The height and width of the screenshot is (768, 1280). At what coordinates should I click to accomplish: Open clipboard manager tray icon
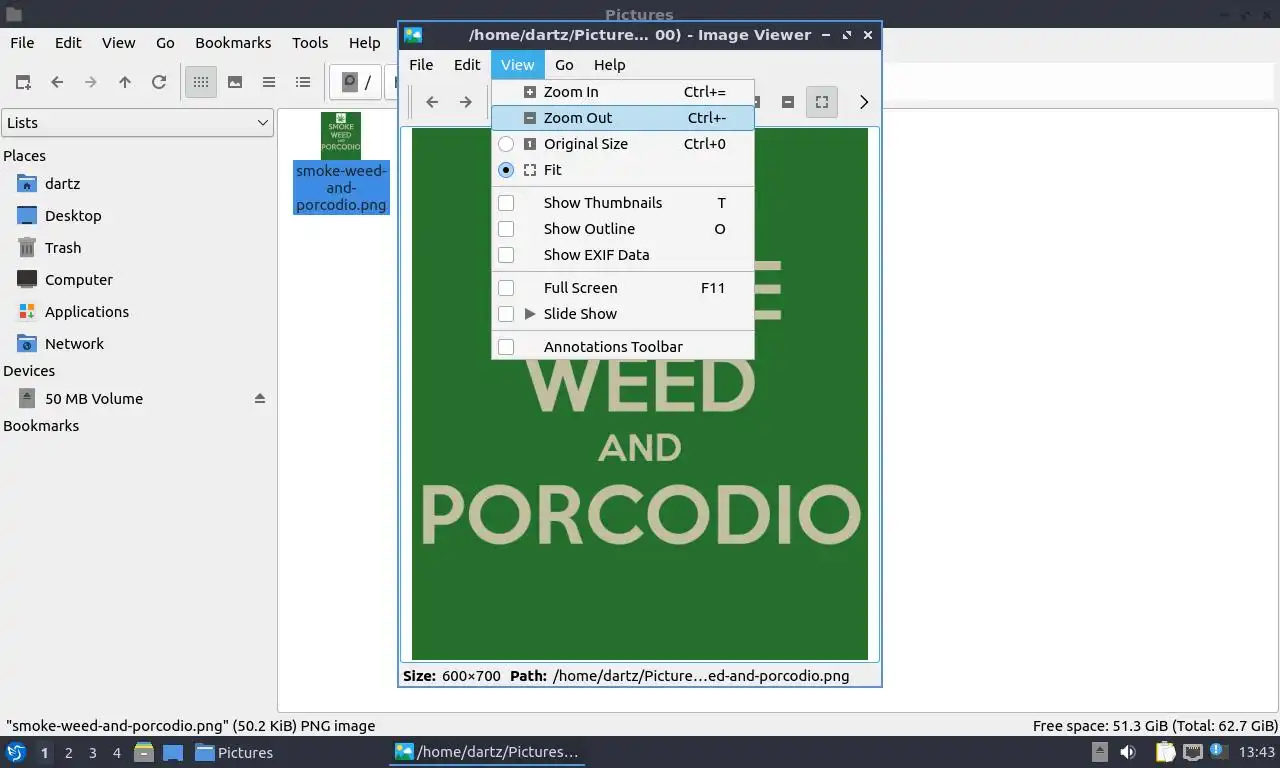(x=1166, y=753)
